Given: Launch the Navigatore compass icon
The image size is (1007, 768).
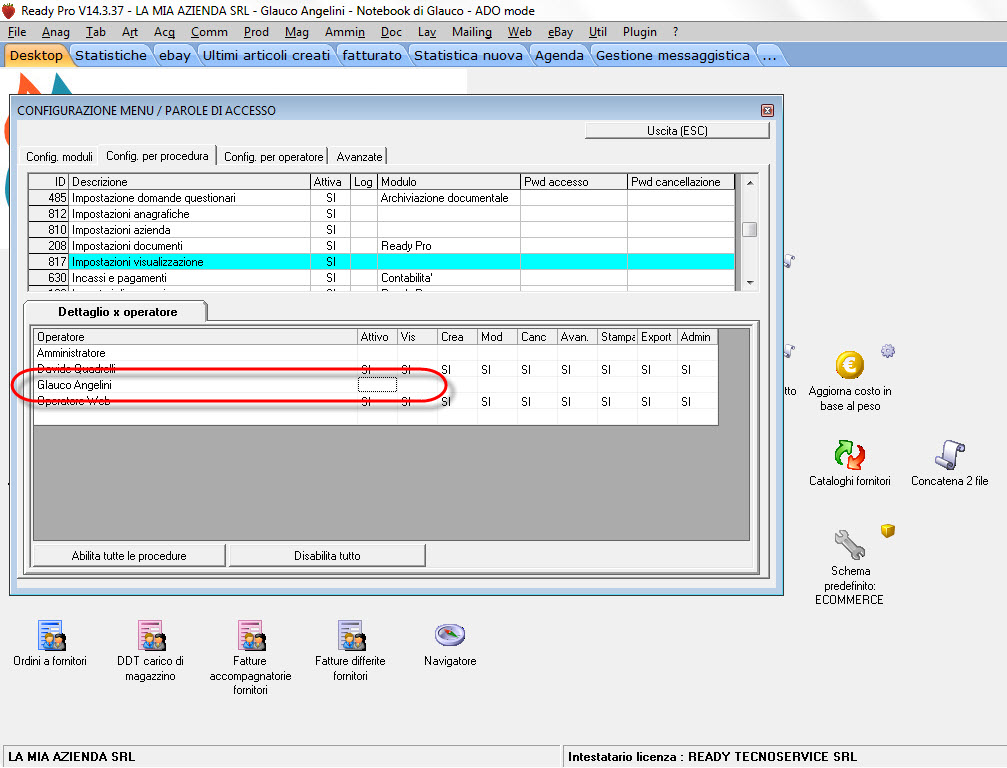Looking at the screenshot, I should click(x=450, y=635).
